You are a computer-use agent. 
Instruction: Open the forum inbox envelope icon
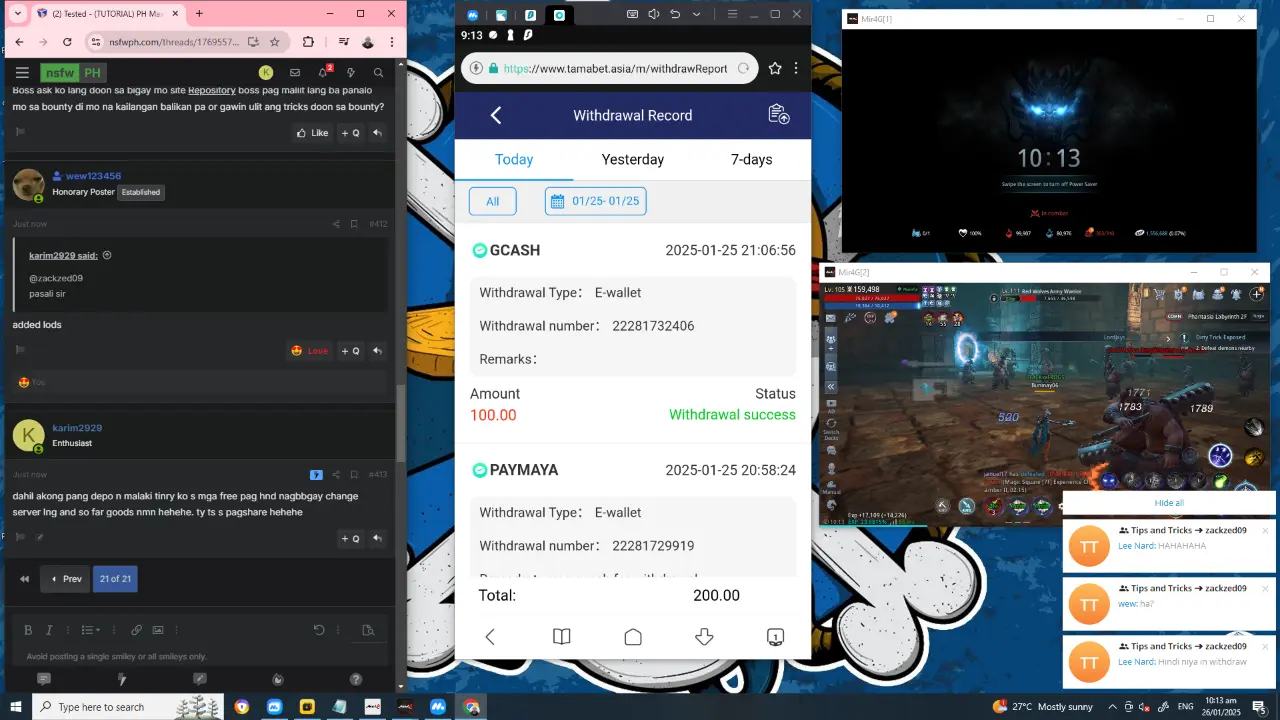point(295,73)
